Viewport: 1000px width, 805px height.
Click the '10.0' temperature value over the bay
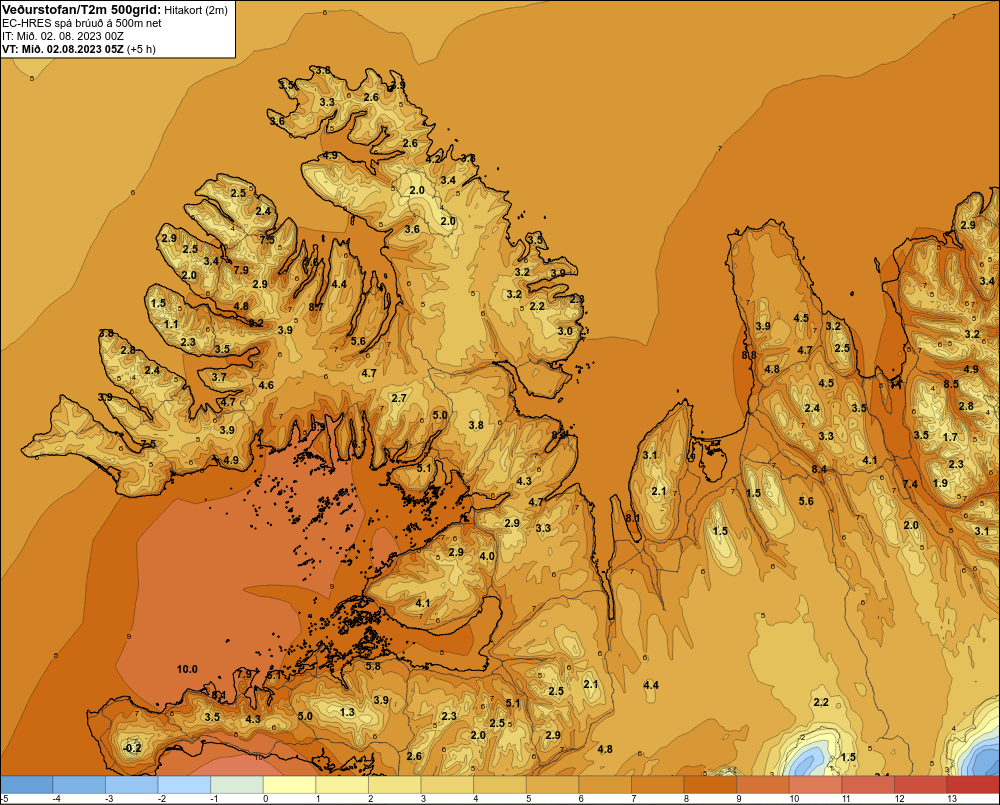click(x=187, y=669)
